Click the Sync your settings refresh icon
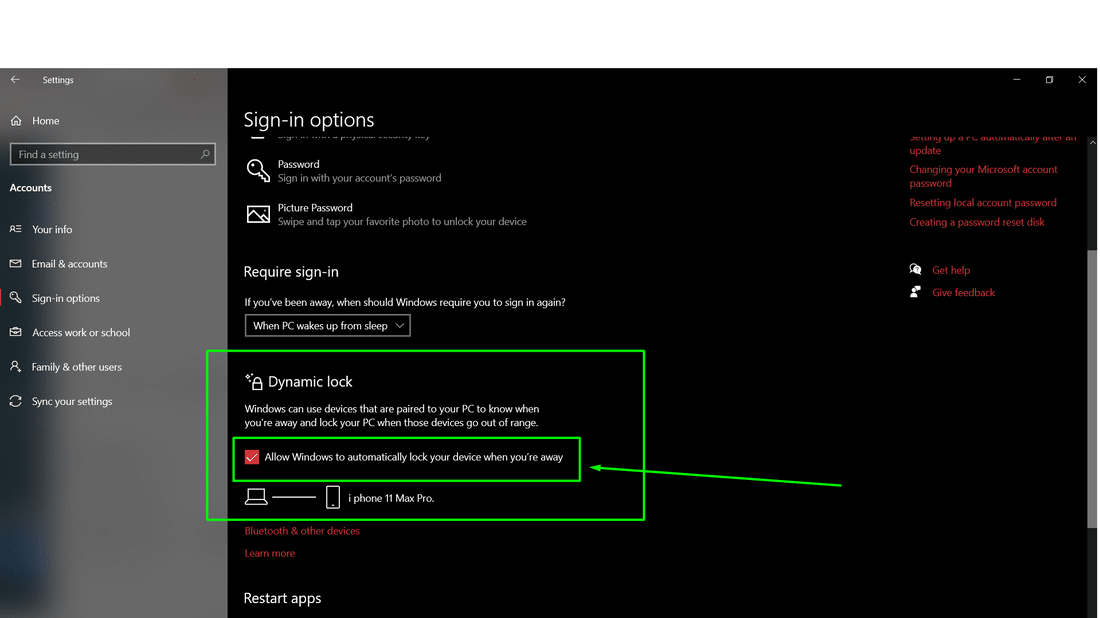The height and width of the screenshot is (618, 1100). (x=15, y=400)
